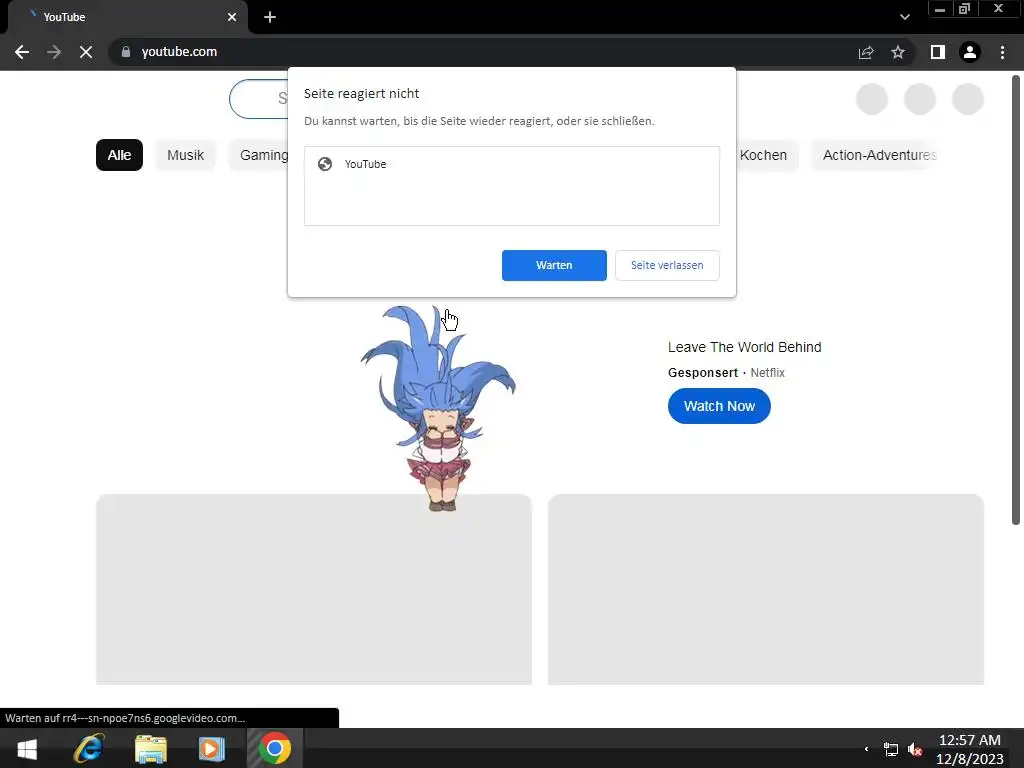Select the Musik filter chip
Screen dimensions: 1024x768
click(185, 155)
